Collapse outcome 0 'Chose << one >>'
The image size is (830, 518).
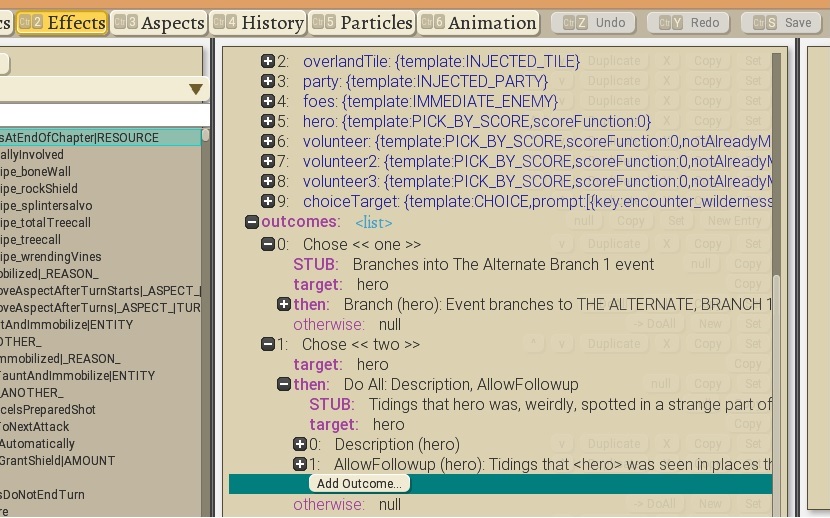coord(268,244)
